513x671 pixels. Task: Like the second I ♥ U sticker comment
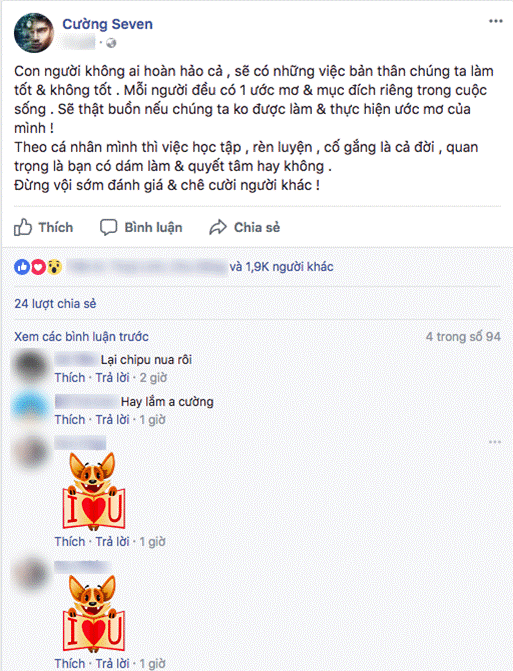(70, 663)
